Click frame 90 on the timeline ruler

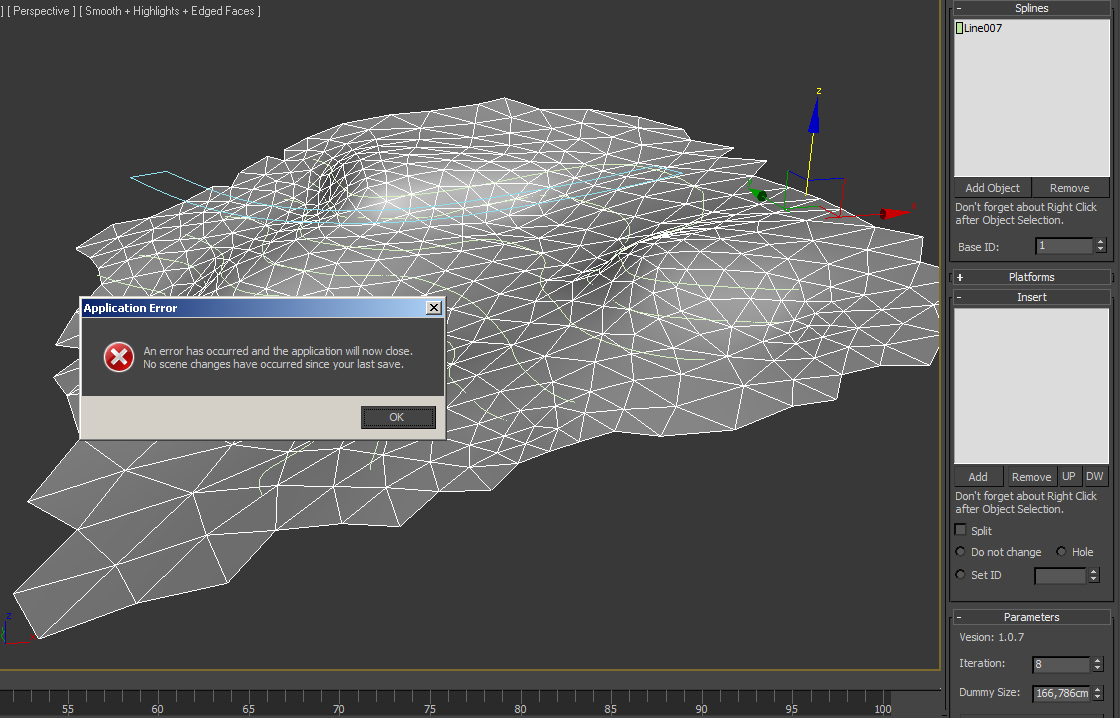701,709
